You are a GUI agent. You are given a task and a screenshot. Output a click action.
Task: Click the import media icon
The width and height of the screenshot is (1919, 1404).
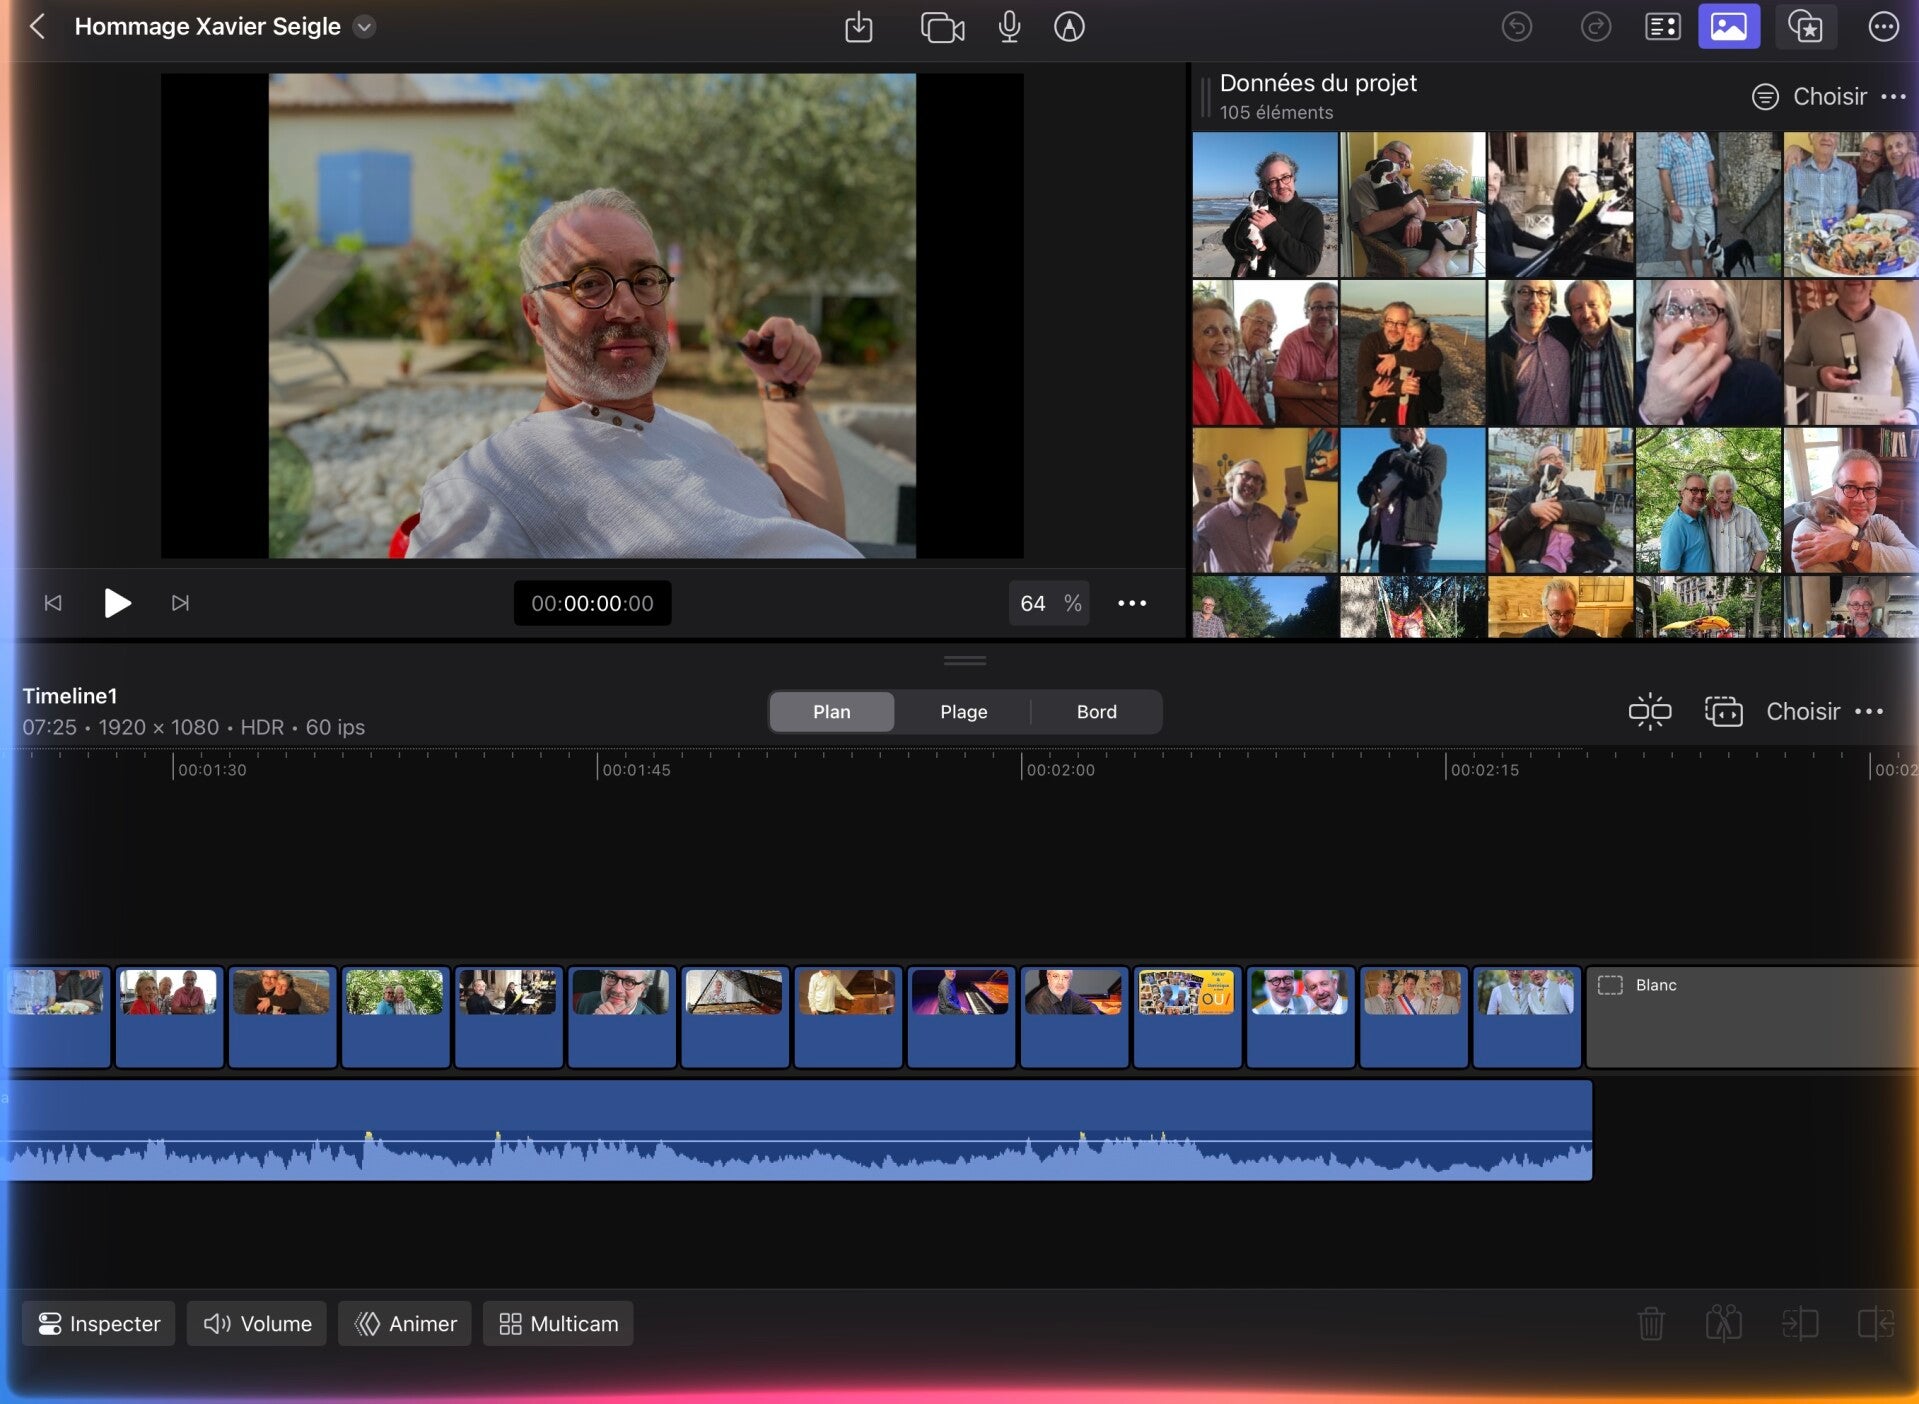858,27
